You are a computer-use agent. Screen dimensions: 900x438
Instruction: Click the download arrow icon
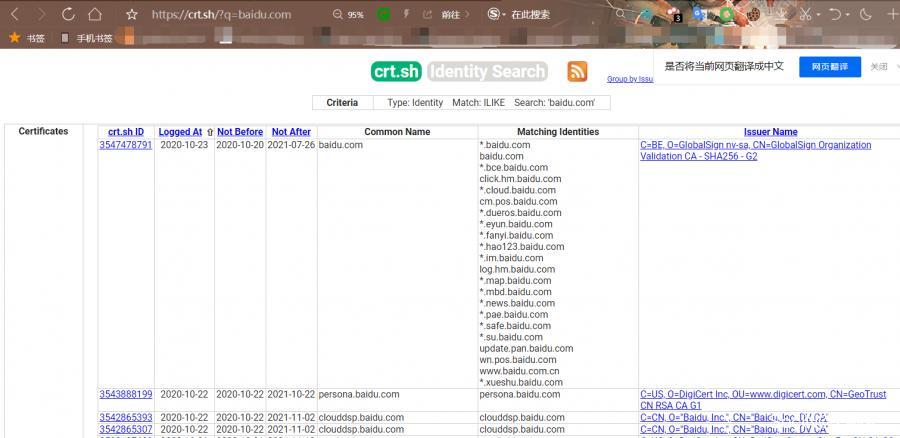point(781,15)
